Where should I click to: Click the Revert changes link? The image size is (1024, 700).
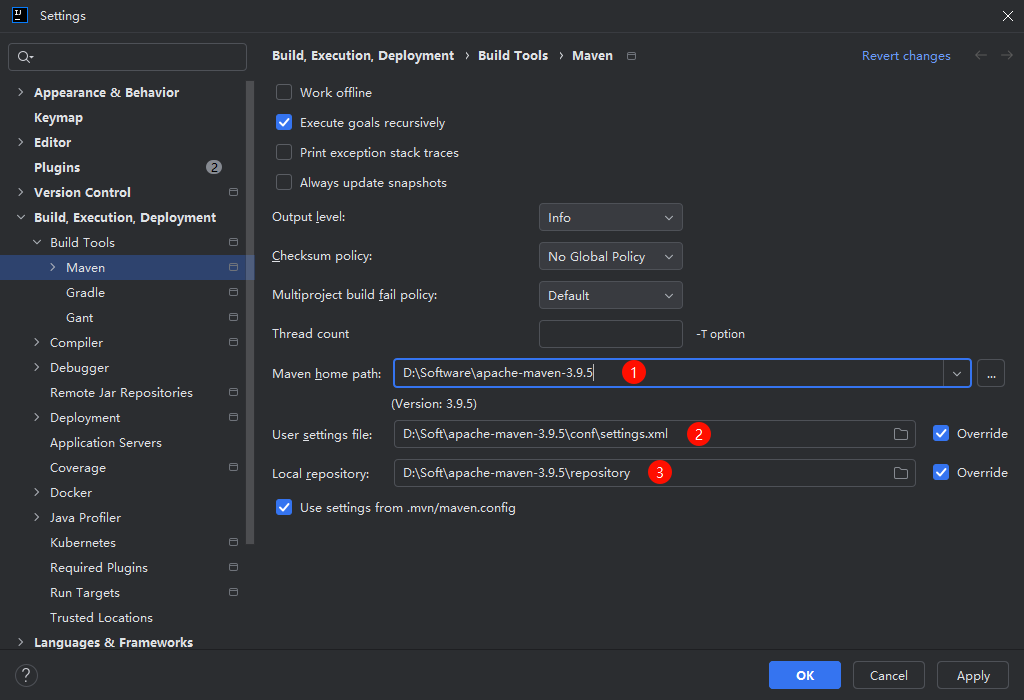coord(906,56)
